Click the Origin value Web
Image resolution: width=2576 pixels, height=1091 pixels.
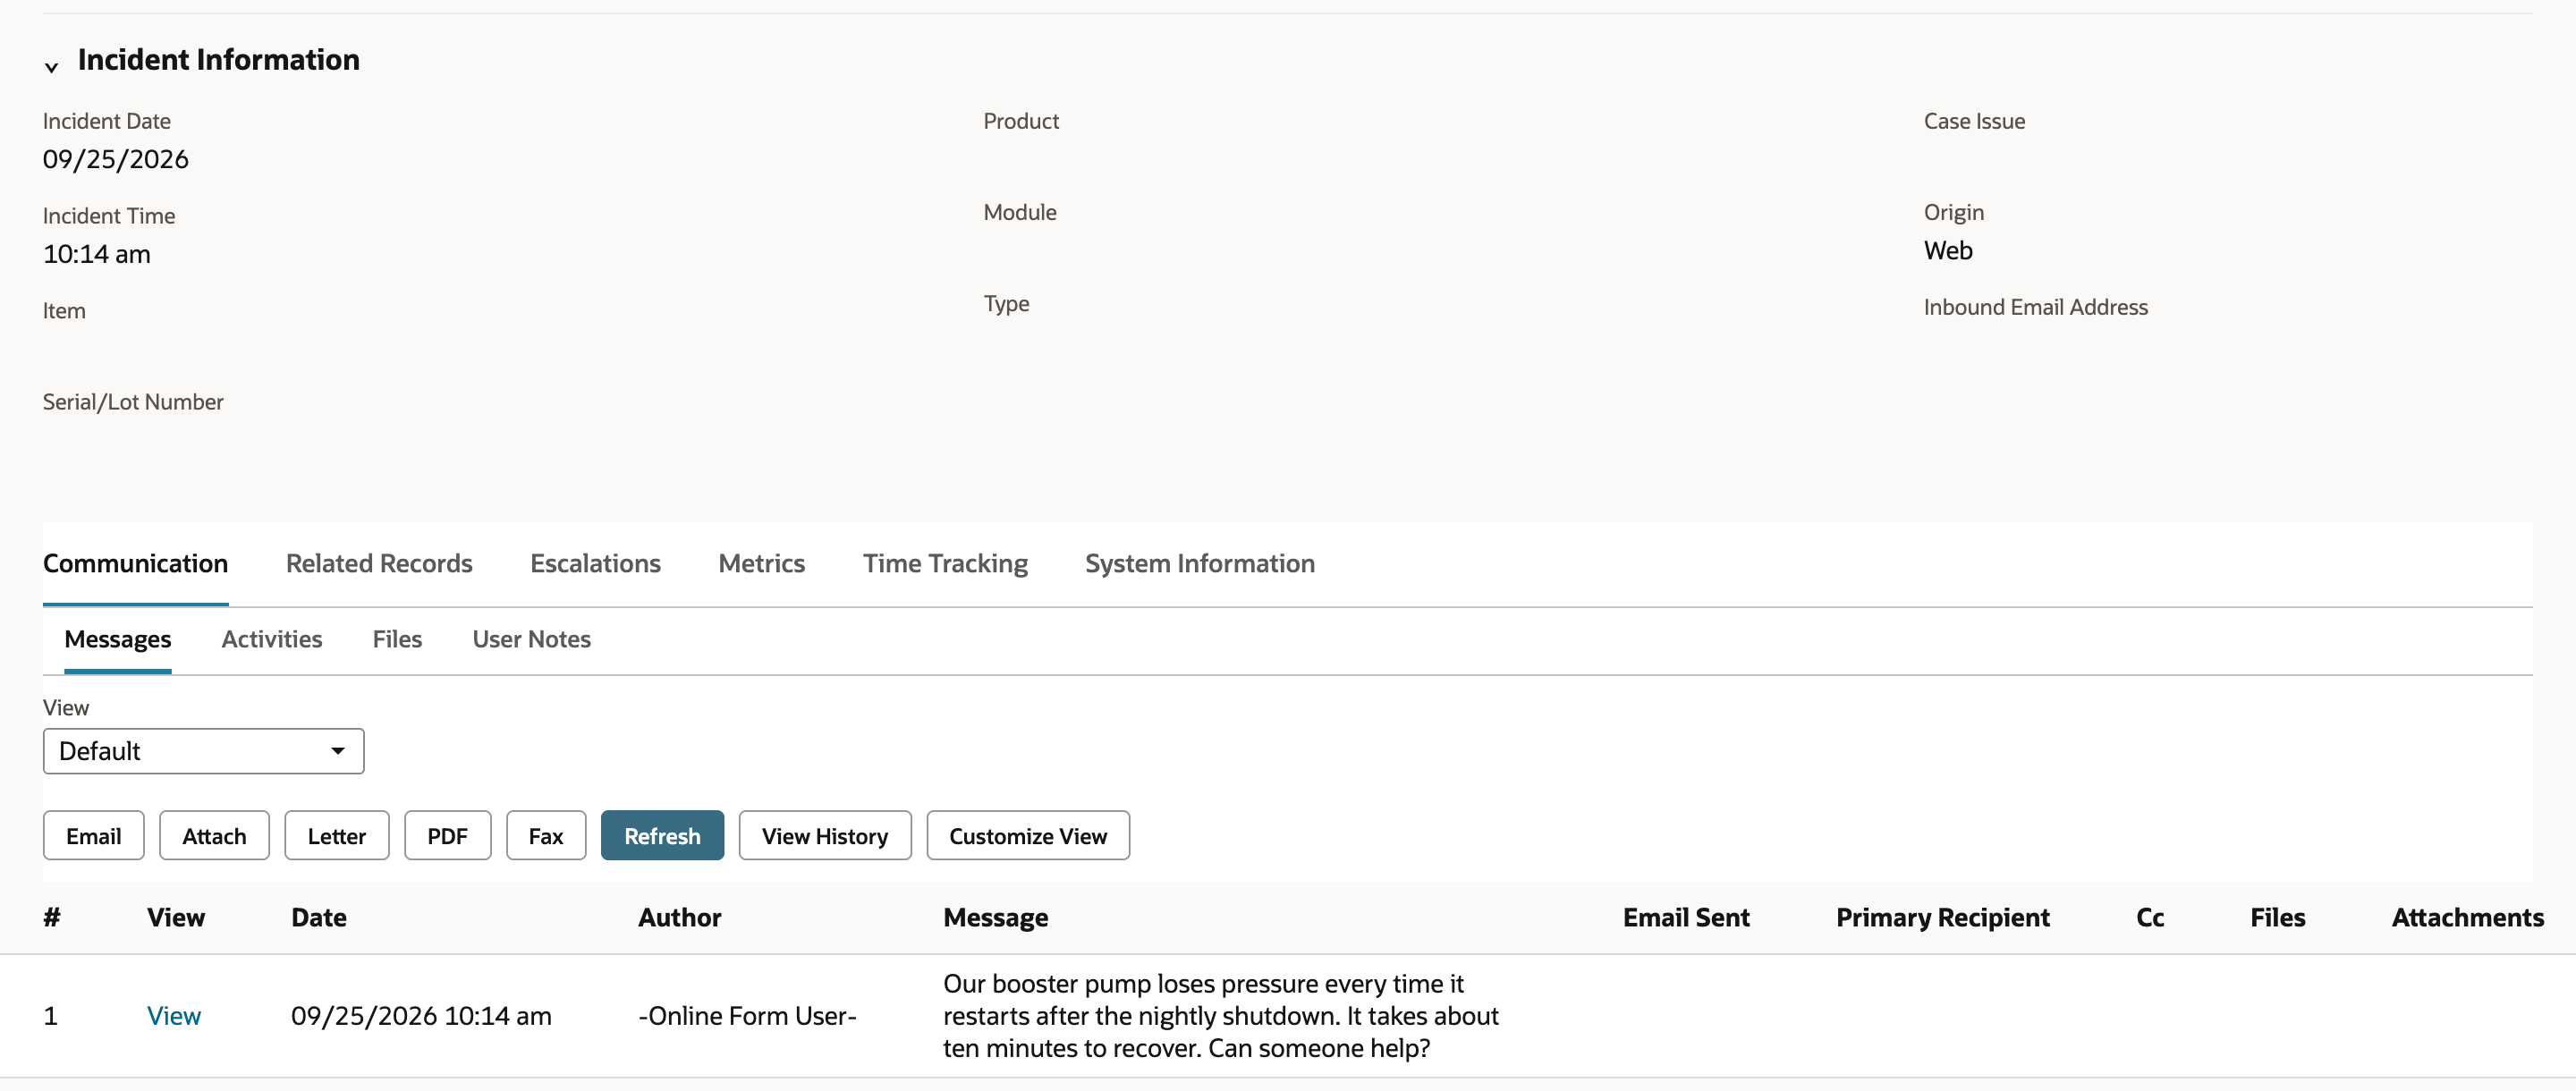pos(1948,250)
